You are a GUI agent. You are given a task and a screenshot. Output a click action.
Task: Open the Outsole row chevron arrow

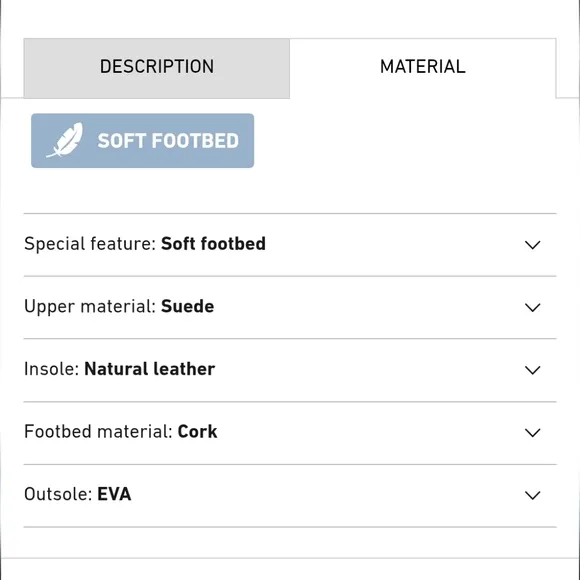(x=532, y=495)
